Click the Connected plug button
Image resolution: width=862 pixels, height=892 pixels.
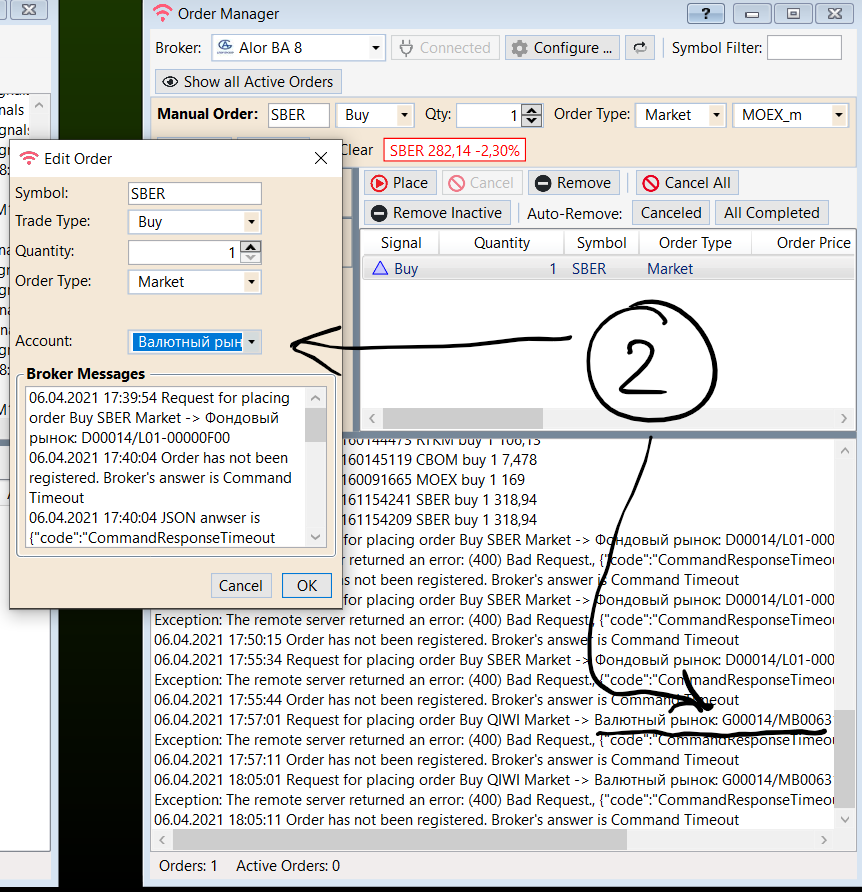[x=446, y=48]
